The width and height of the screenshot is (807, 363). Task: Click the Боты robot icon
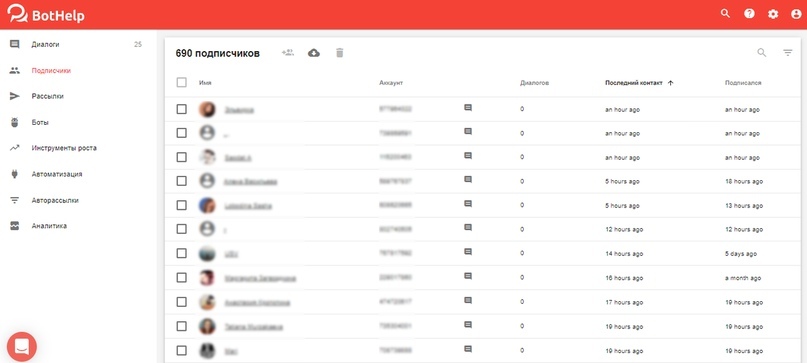[x=14, y=123]
